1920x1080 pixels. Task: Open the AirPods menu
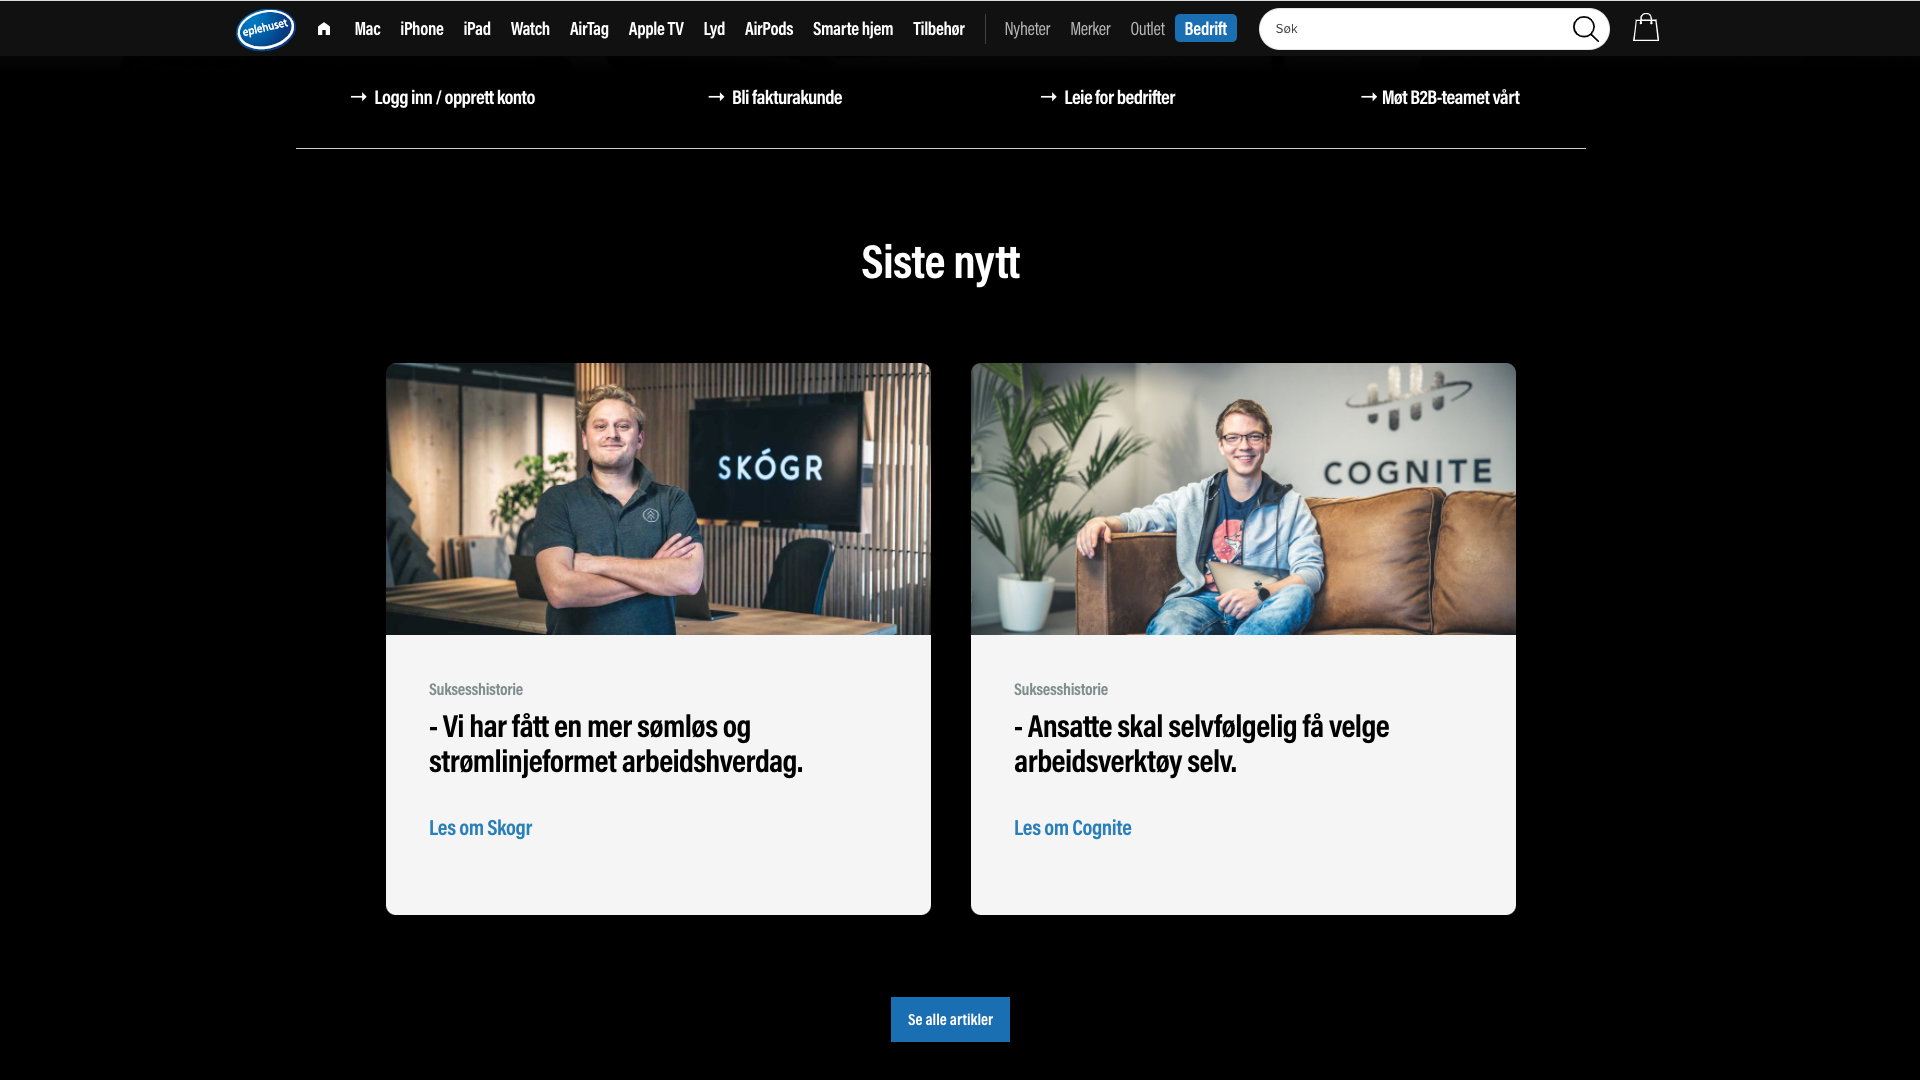point(769,29)
